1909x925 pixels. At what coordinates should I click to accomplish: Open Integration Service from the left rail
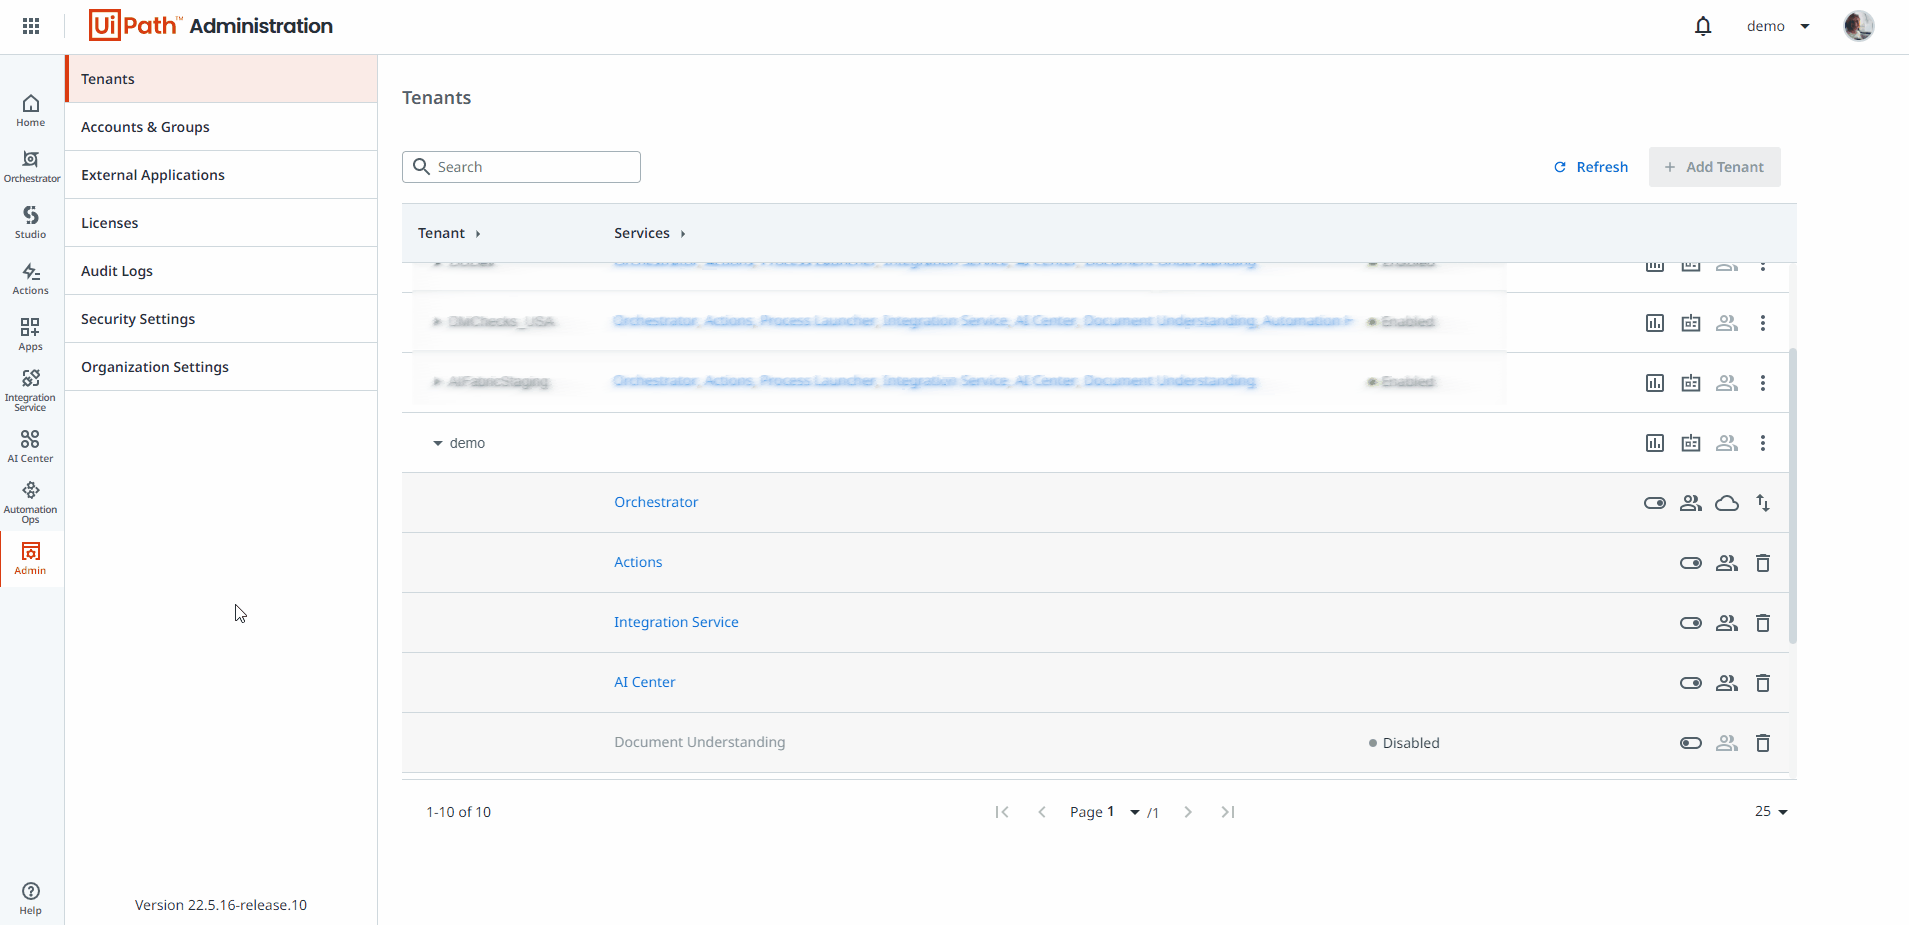click(31, 390)
